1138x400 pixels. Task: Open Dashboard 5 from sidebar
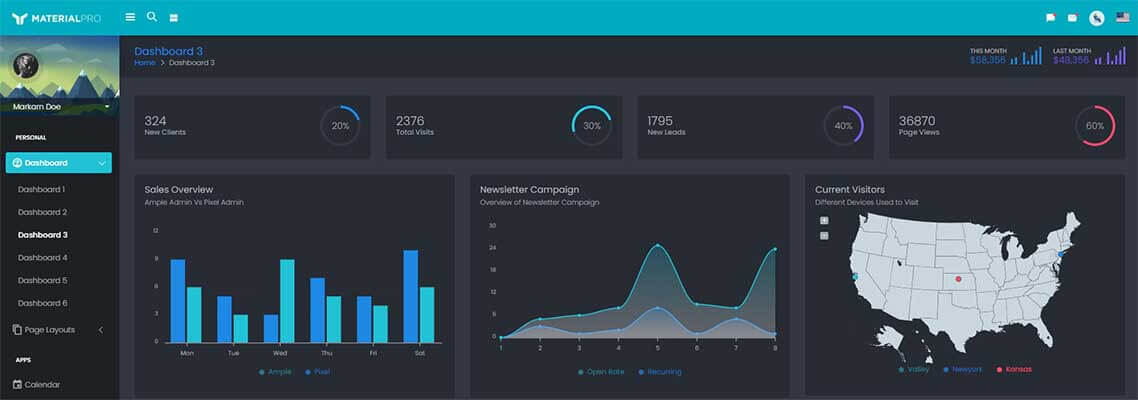[42, 281]
